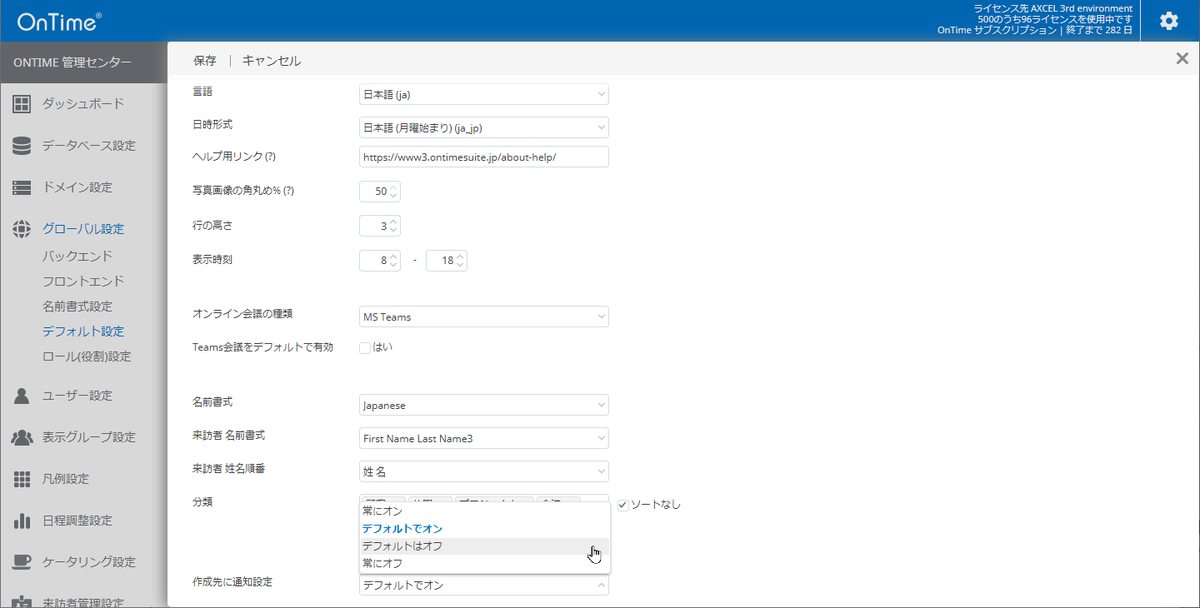
Task: Click the 保存 button
Action: [x=204, y=60]
